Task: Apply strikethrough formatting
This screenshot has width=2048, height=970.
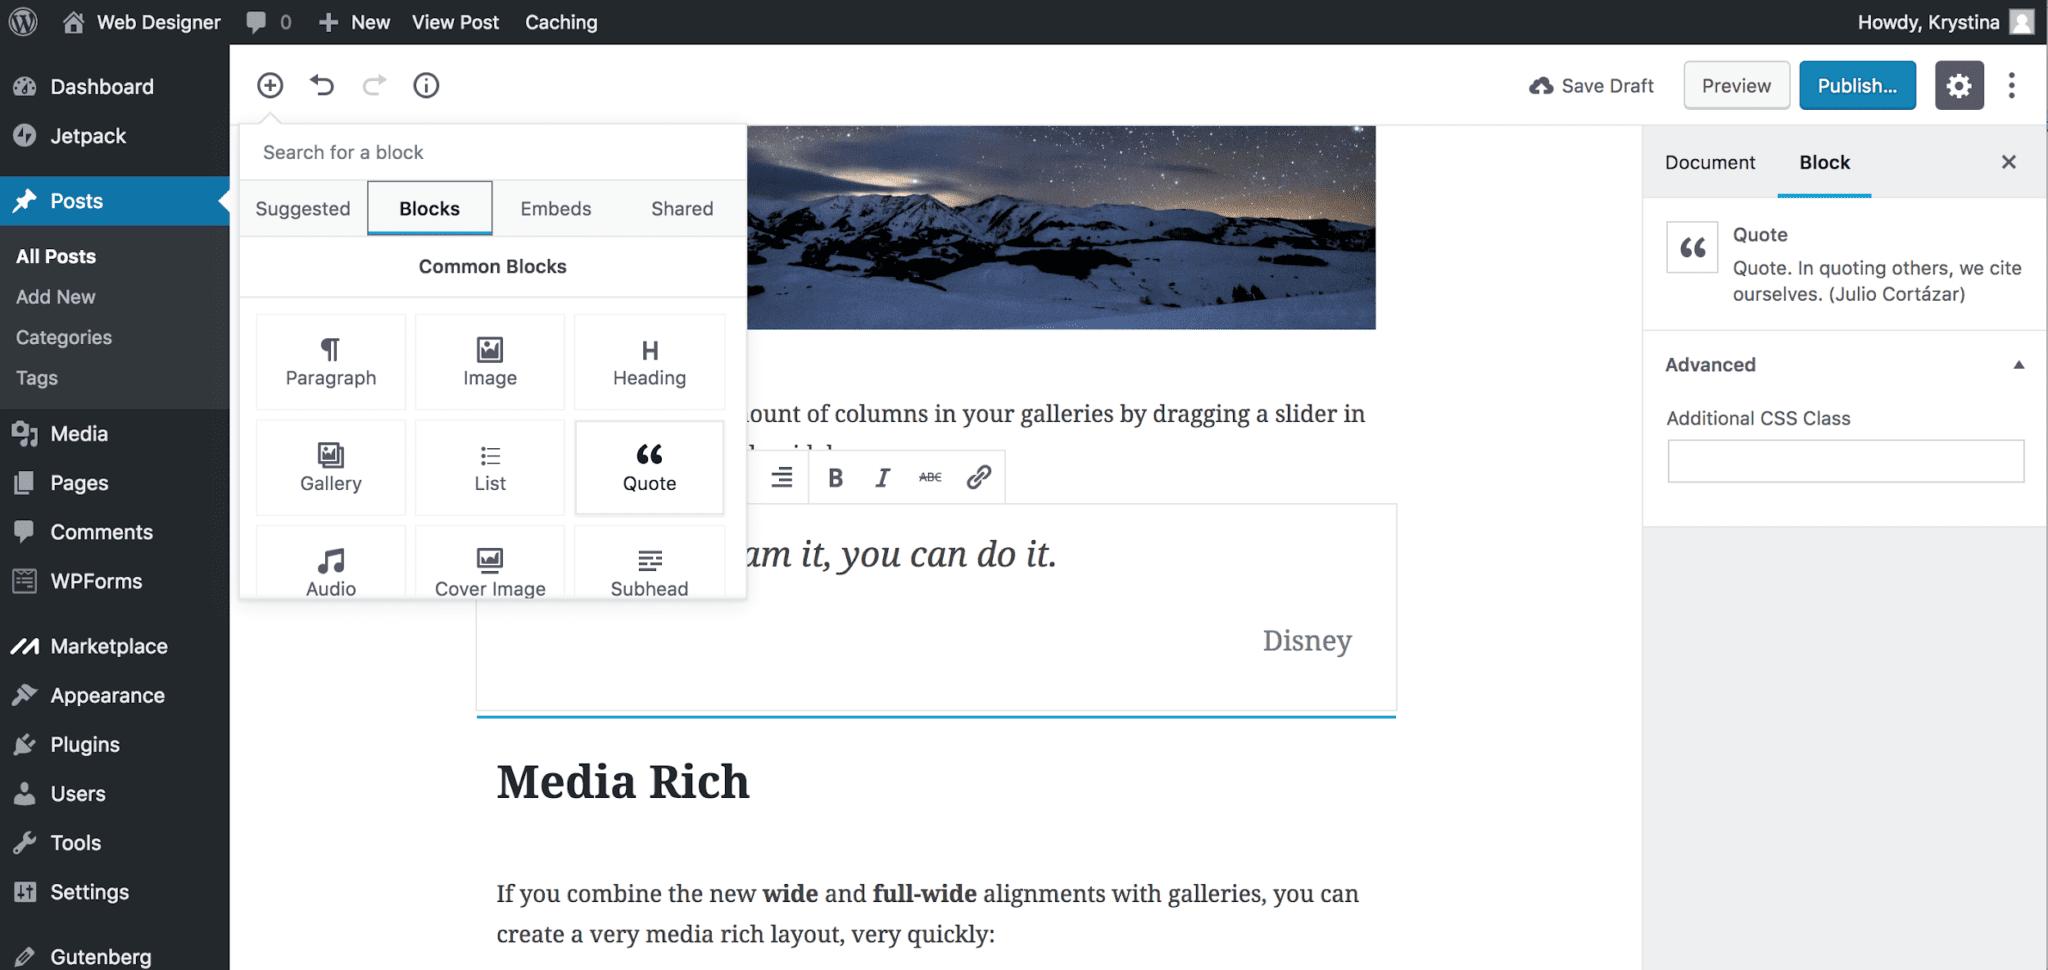Action: click(930, 478)
